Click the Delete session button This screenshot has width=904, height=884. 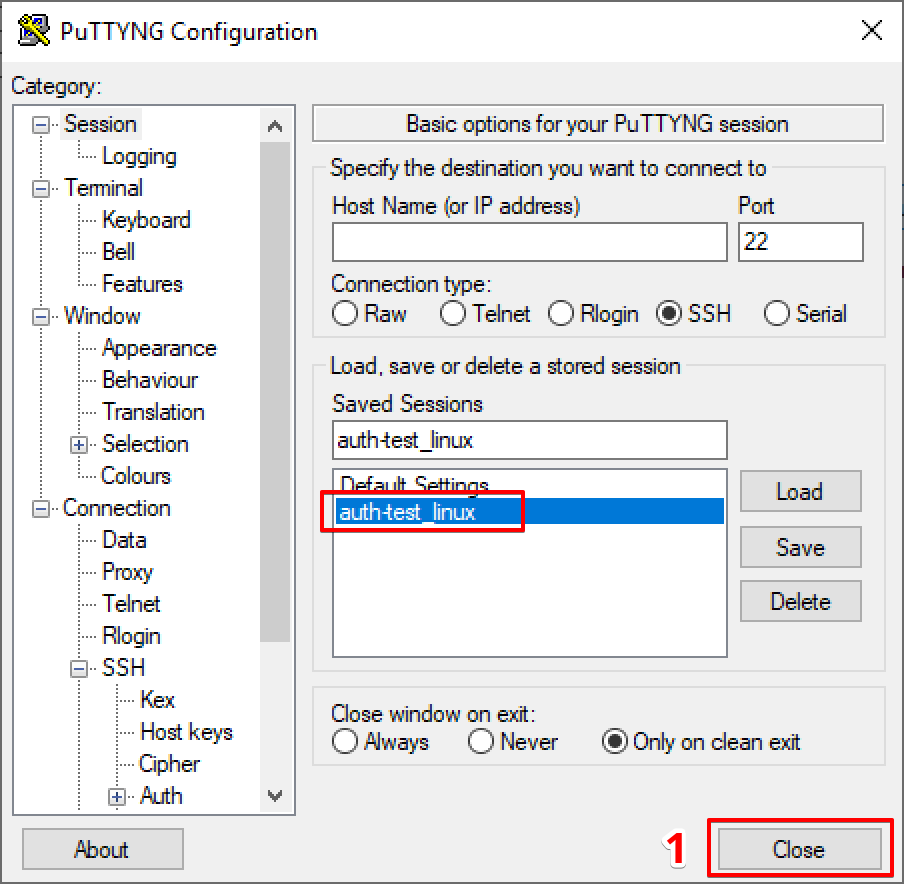click(x=801, y=601)
